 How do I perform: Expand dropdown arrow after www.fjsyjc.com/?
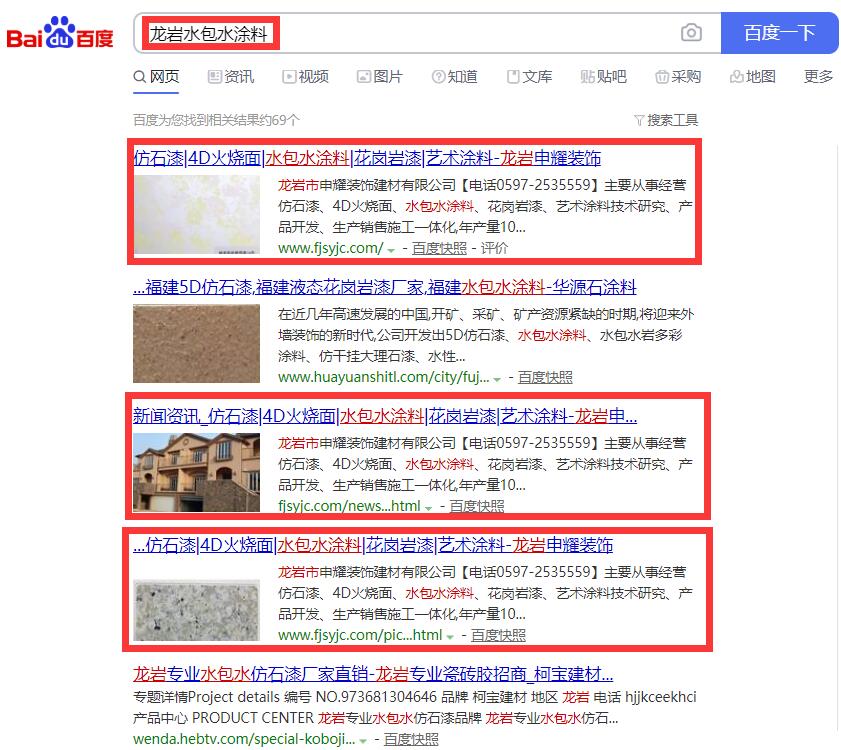tap(391, 250)
